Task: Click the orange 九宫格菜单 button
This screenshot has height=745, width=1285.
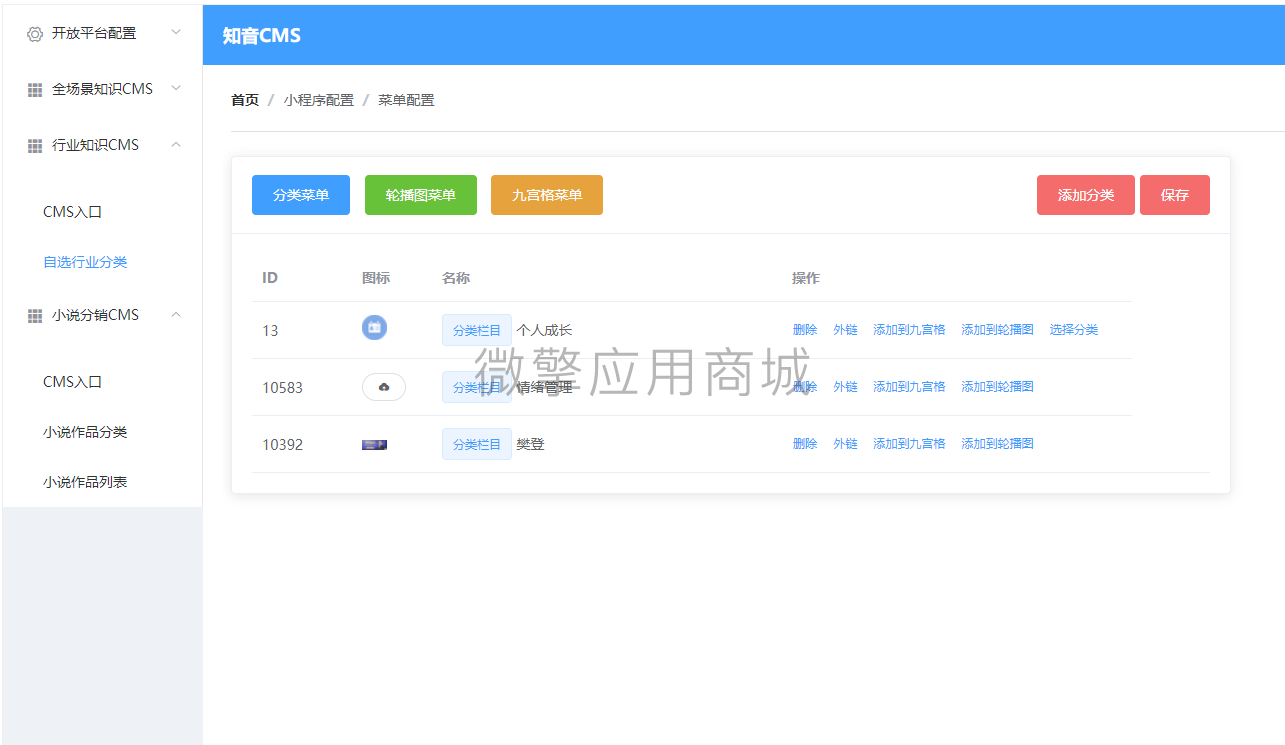Action: (547, 195)
